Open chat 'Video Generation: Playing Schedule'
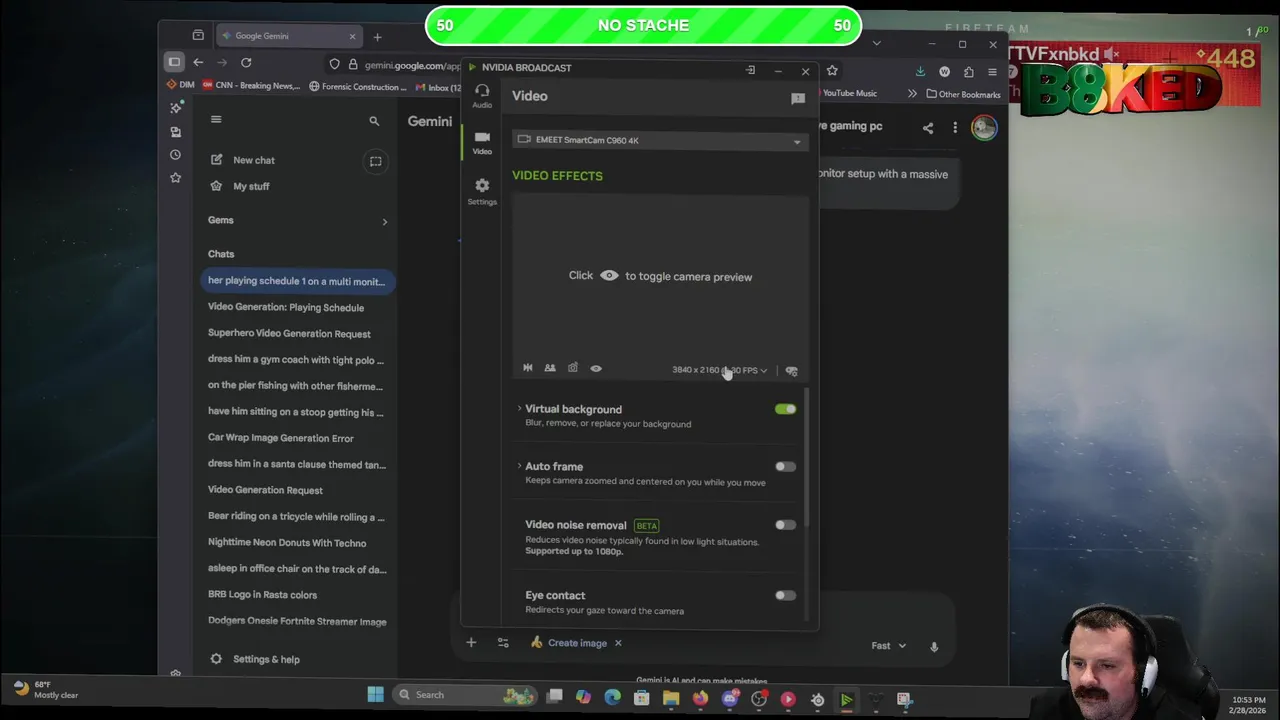This screenshot has height=720, width=1280. pyautogui.click(x=286, y=307)
